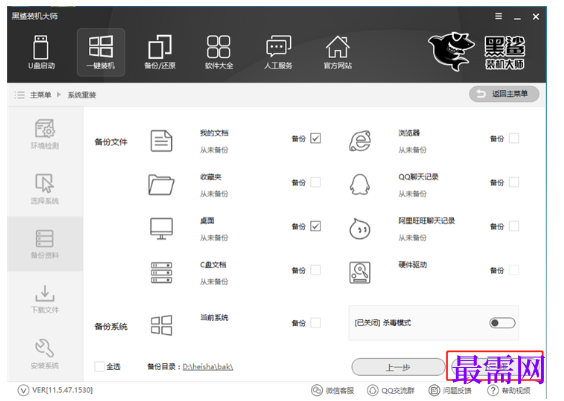
Task: Check backup for 硬件驱动
Action: 514,270
